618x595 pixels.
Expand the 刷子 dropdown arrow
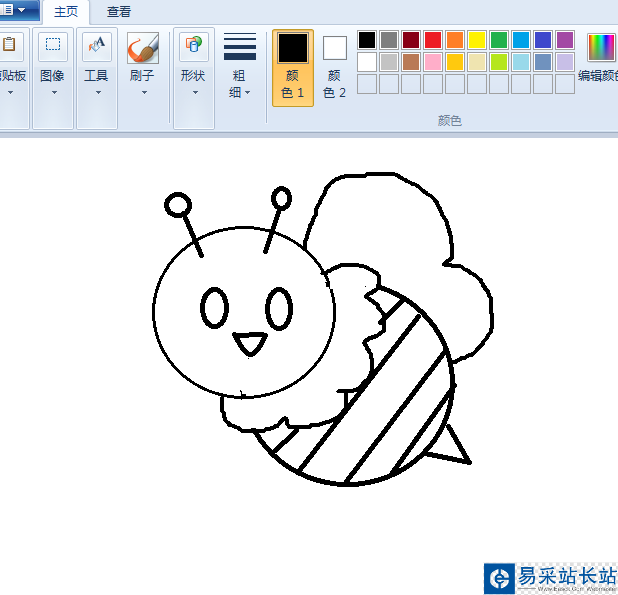coord(144,93)
